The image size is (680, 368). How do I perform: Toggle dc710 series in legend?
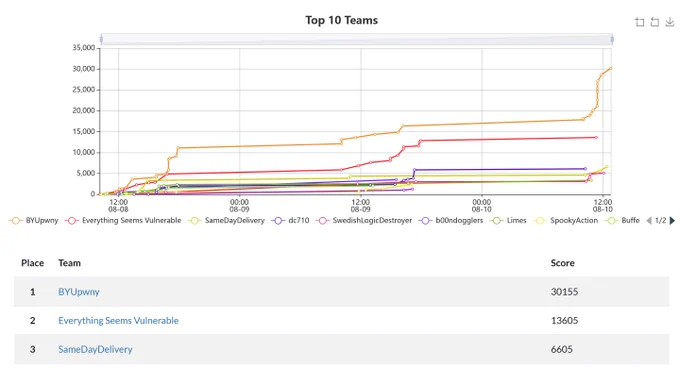291,221
